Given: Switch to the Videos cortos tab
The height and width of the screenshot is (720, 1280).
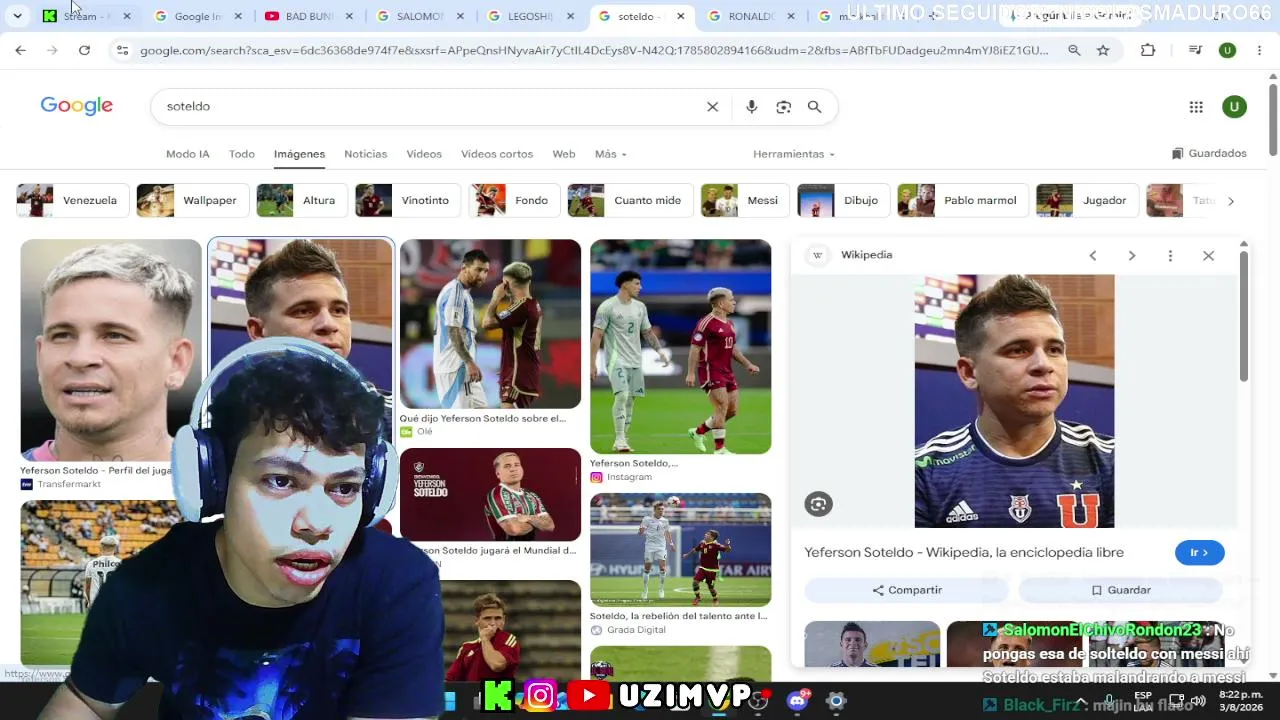Looking at the screenshot, I should click(x=497, y=154).
